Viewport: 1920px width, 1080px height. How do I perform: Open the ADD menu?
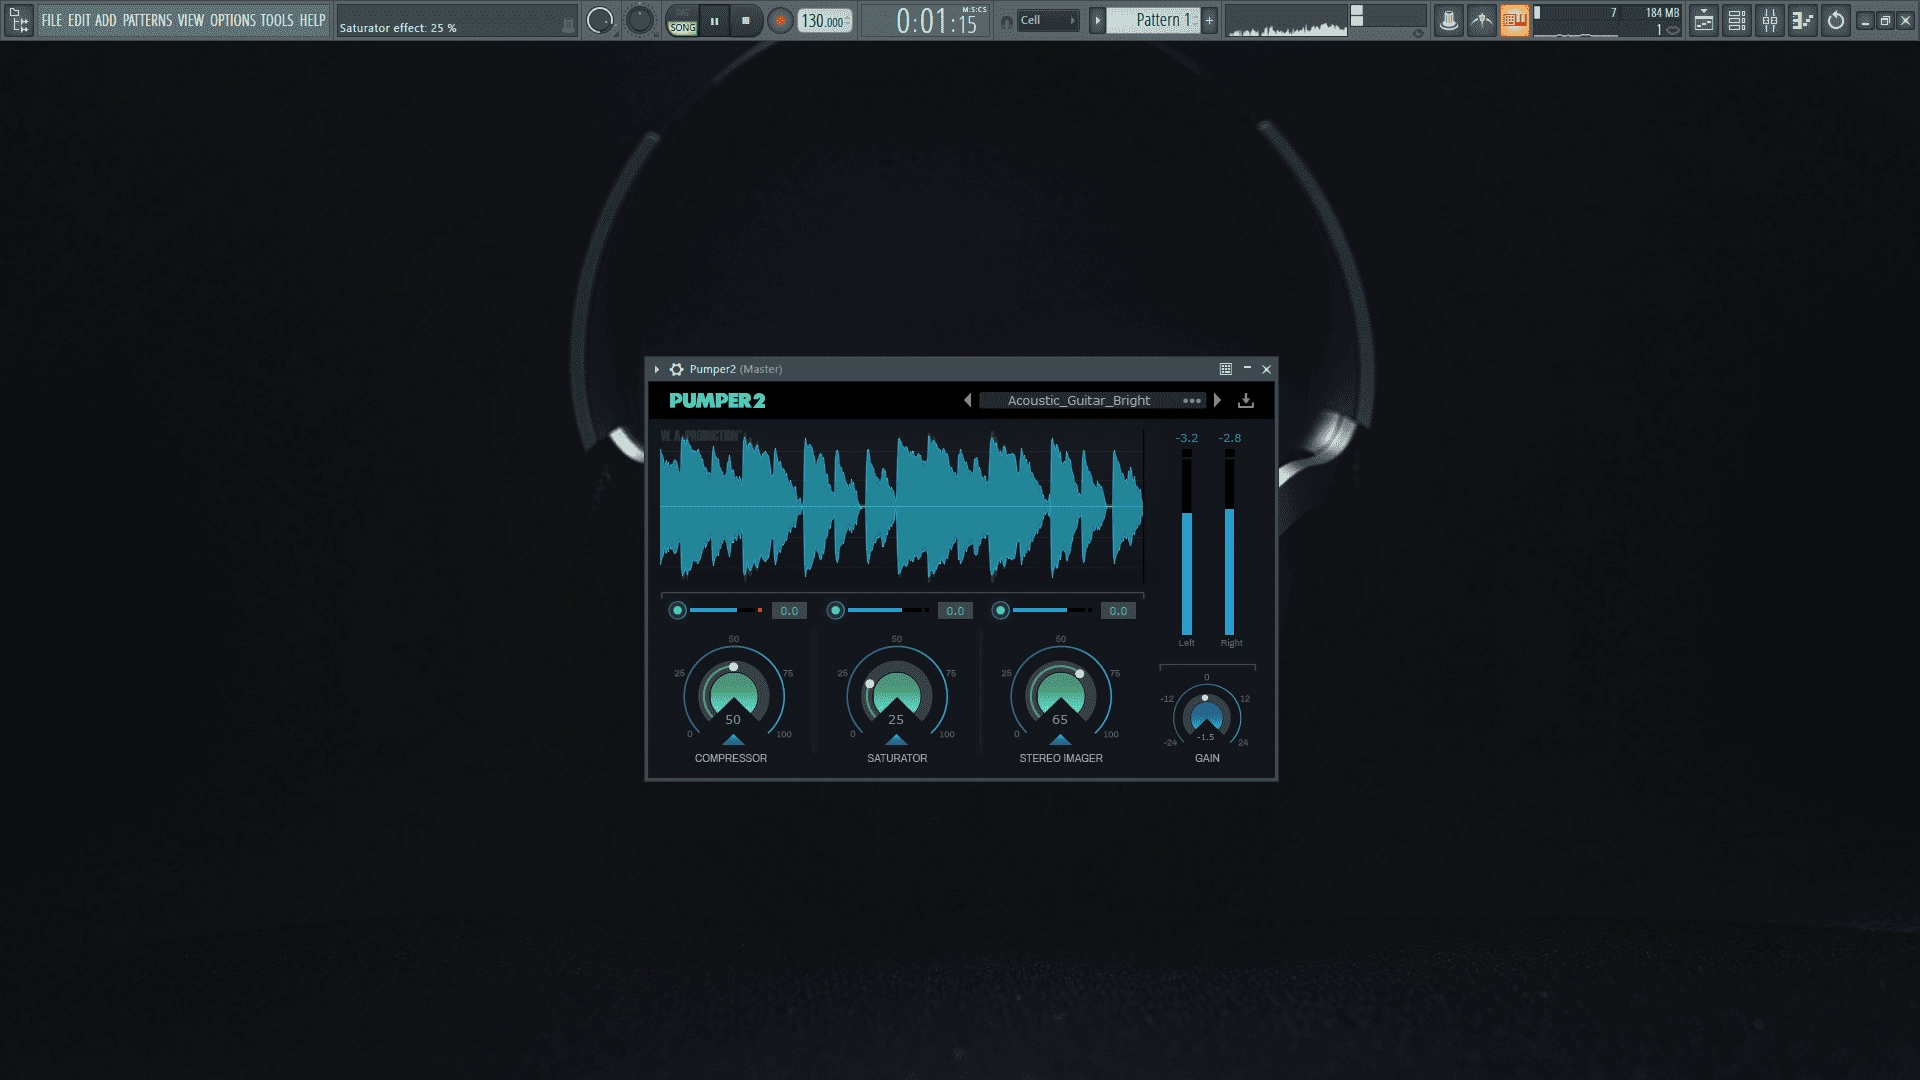coord(106,20)
